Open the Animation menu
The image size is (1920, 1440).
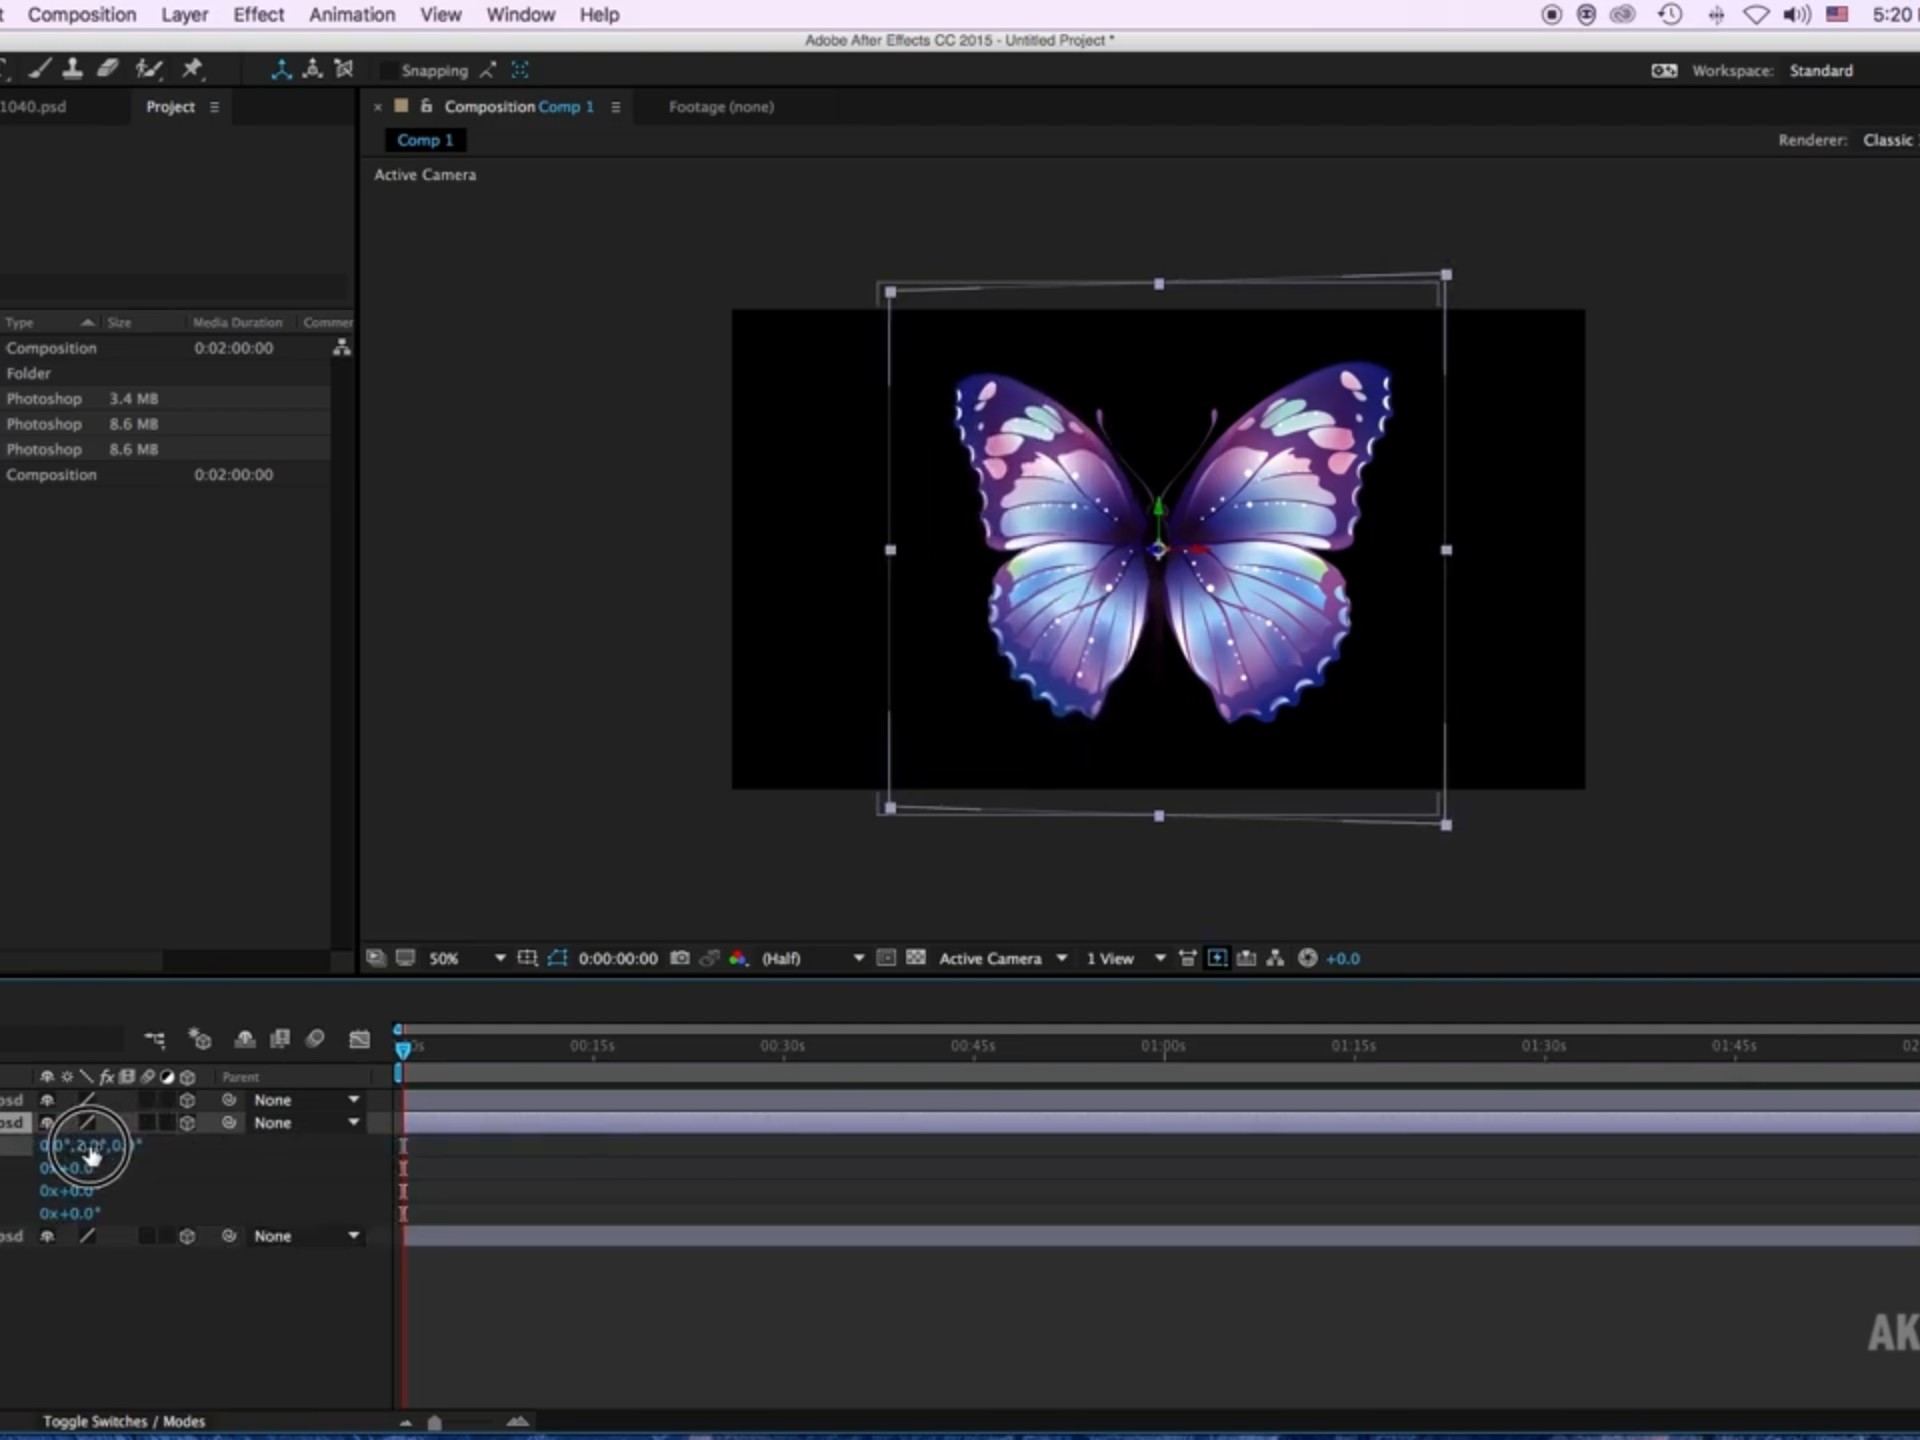coord(352,15)
